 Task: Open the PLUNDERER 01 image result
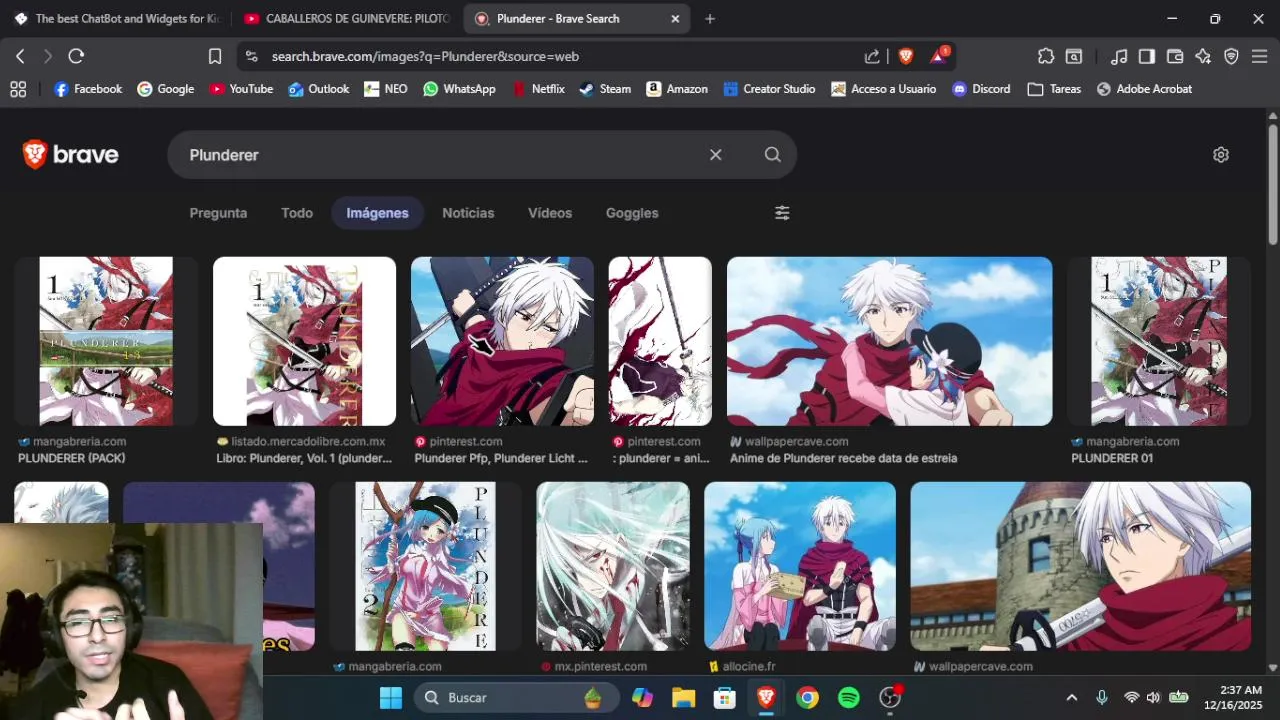tap(1159, 341)
